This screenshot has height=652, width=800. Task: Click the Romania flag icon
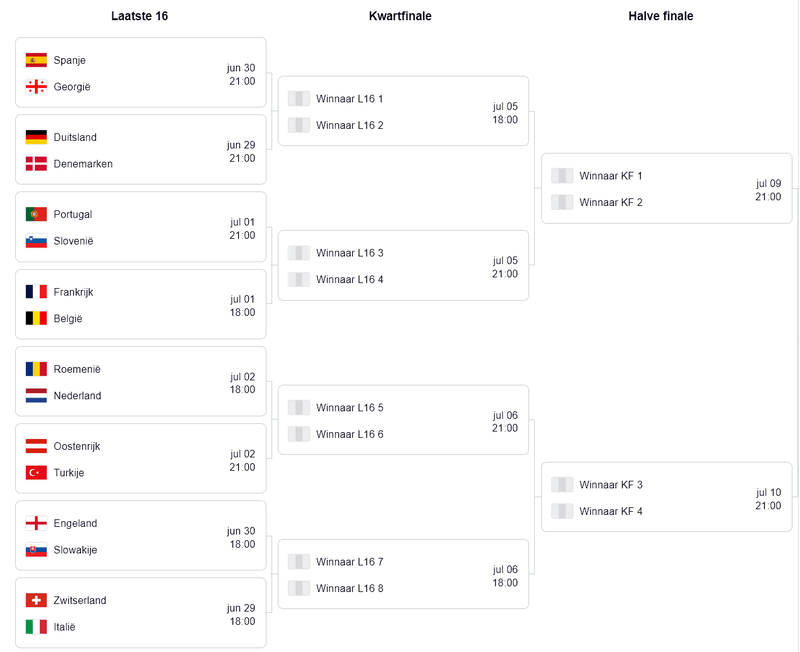36,369
